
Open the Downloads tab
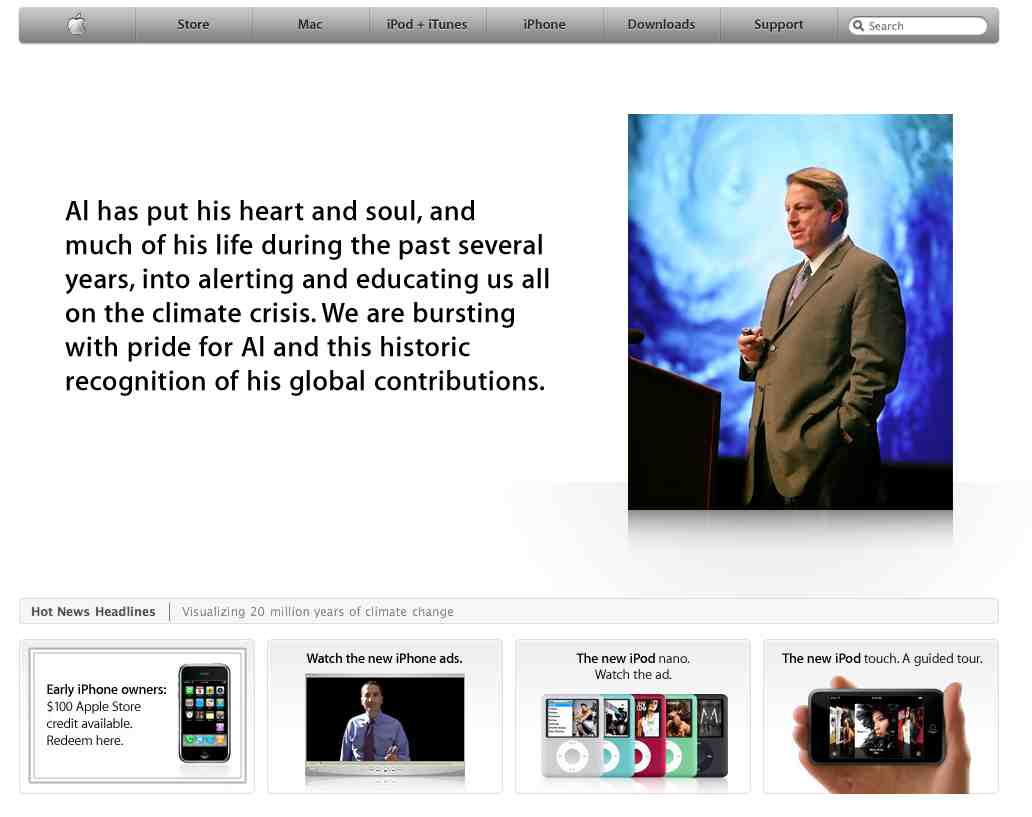pos(661,24)
